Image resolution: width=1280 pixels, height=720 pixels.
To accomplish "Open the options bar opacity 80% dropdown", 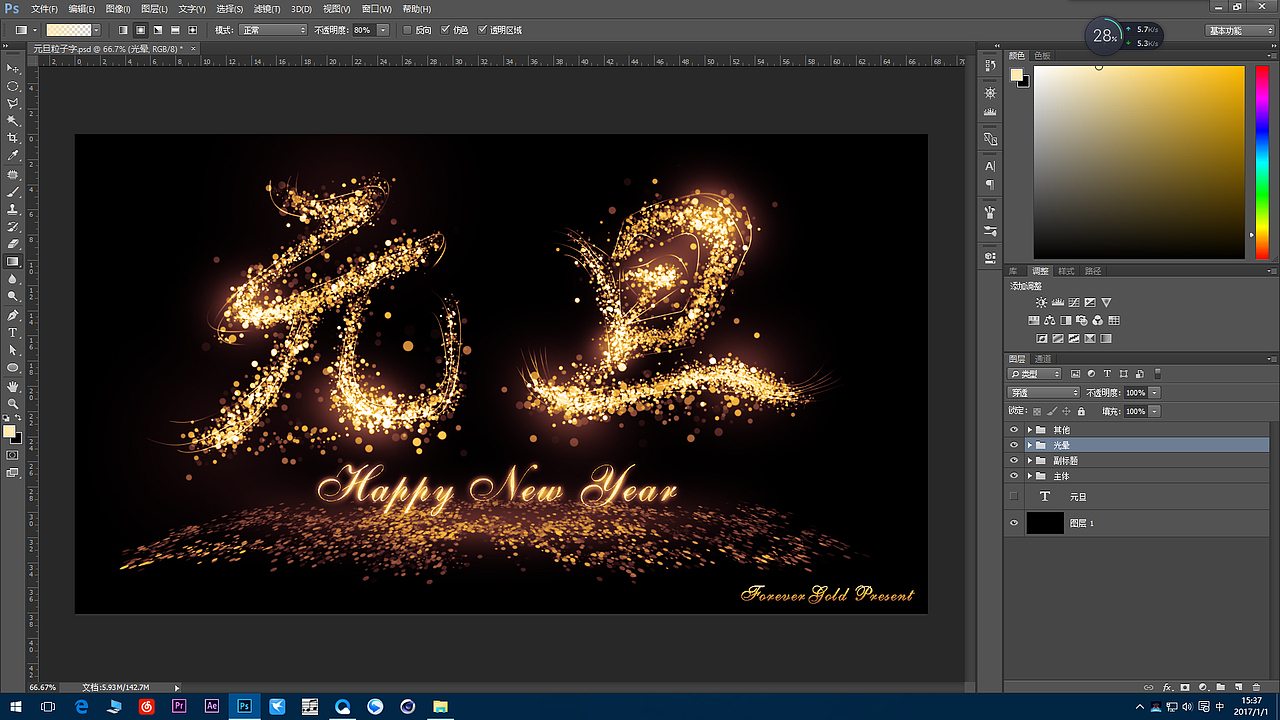I will [x=383, y=30].
